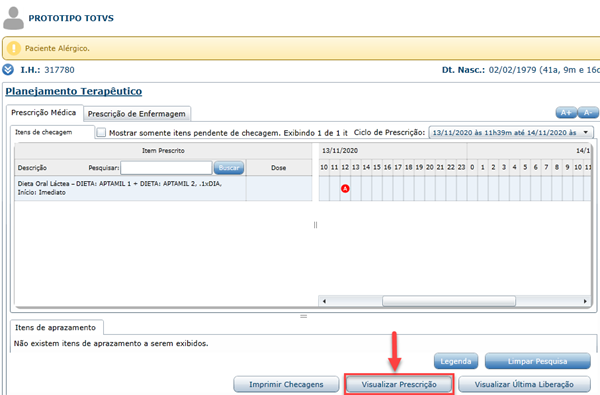Click the I.H. number 317780

[x=59, y=70]
